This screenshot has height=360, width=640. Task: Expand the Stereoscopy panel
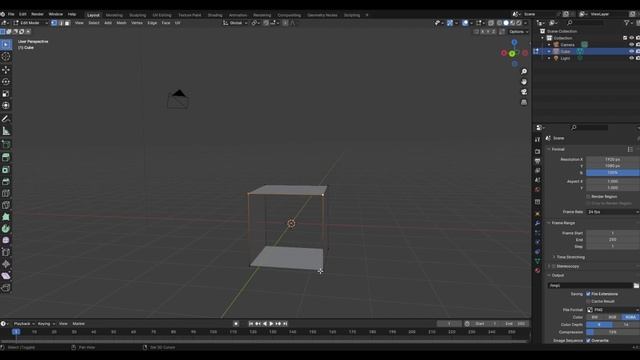(566, 266)
